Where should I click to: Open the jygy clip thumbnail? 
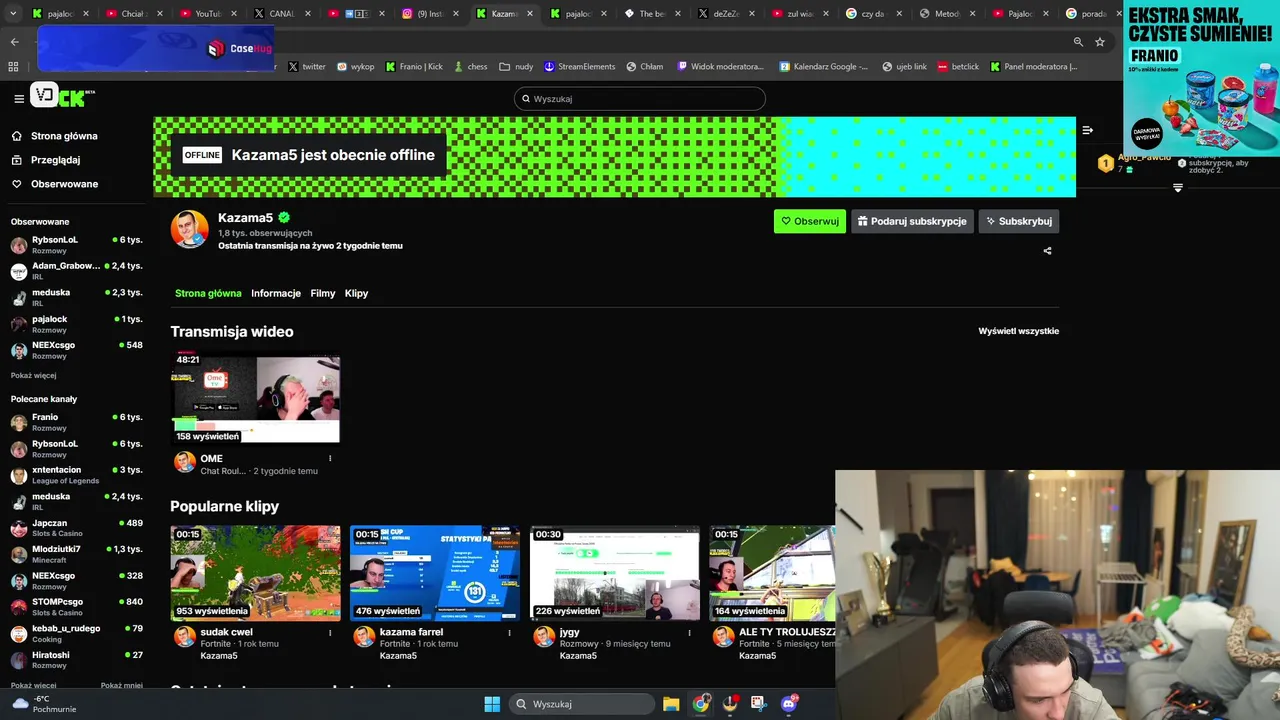pos(615,573)
